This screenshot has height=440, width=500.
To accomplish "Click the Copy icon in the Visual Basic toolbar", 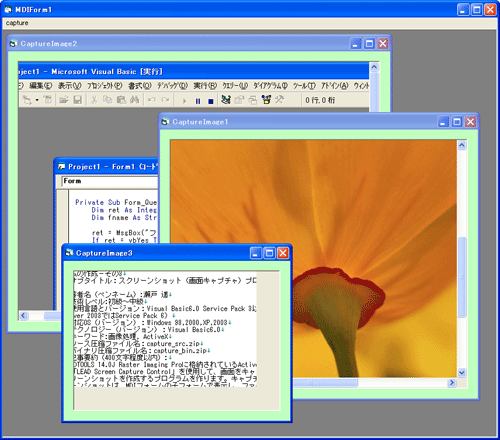I will [x=107, y=100].
